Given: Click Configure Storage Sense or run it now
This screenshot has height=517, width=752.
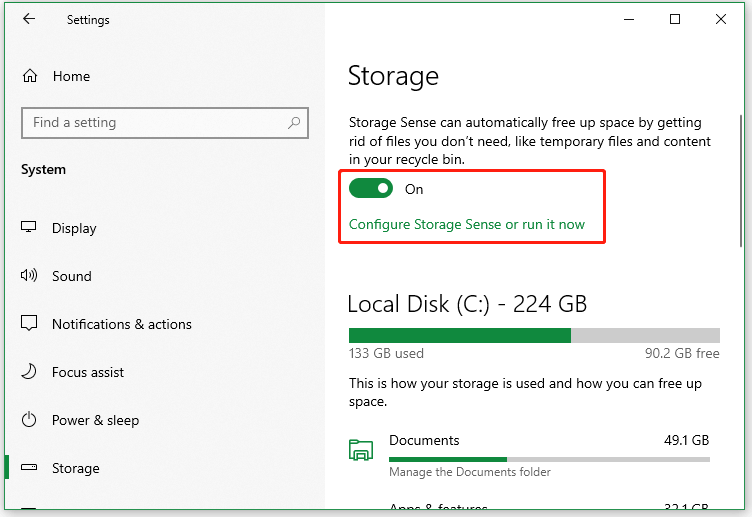Looking at the screenshot, I should click(467, 225).
